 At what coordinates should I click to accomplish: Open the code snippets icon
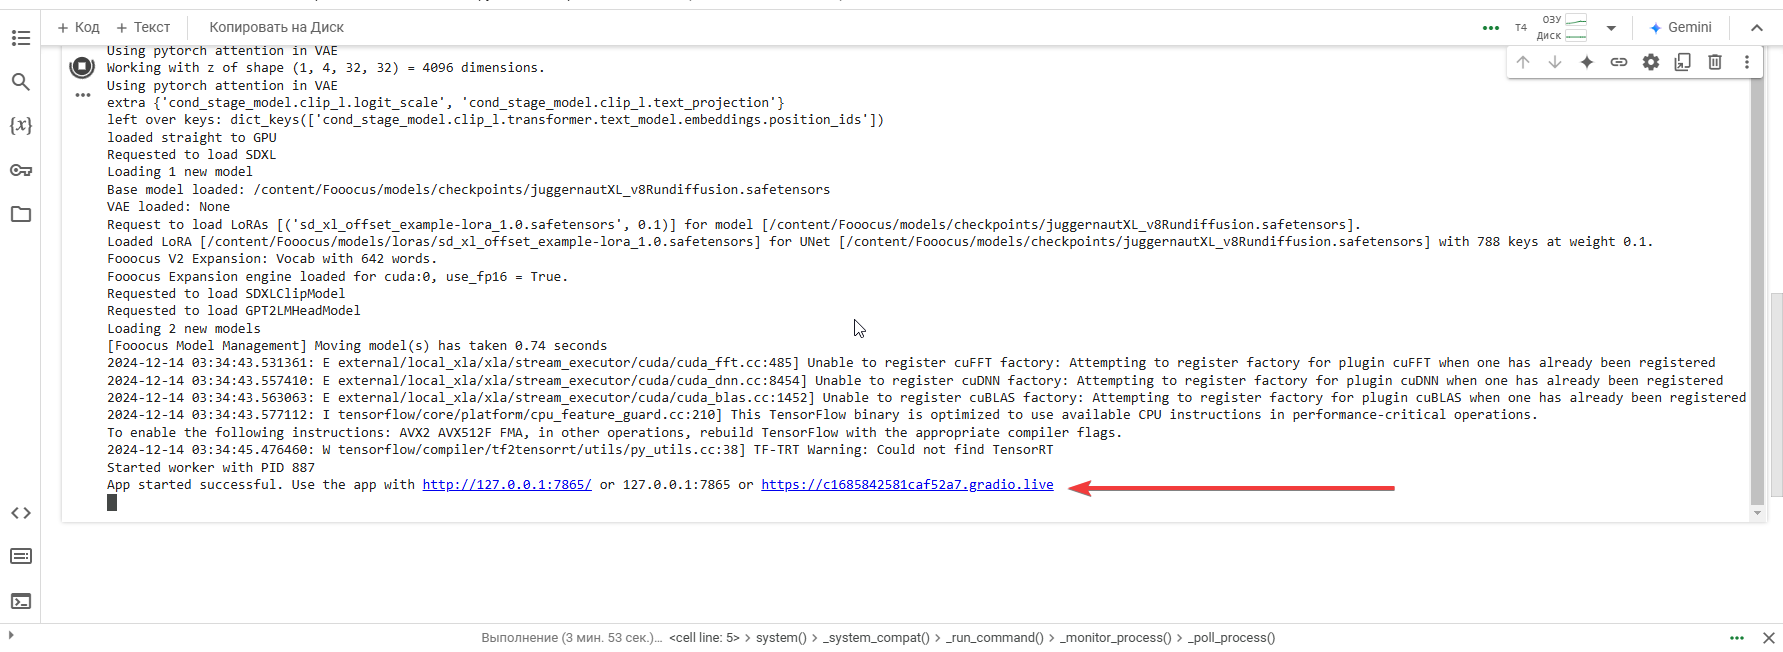pos(20,513)
